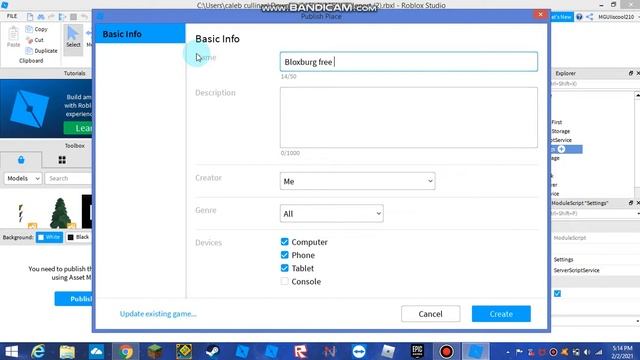Screen dimensions: 640x360
Task: Open the Studio help question-mark icon
Action: pyautogui.click(x=579, y=17)
